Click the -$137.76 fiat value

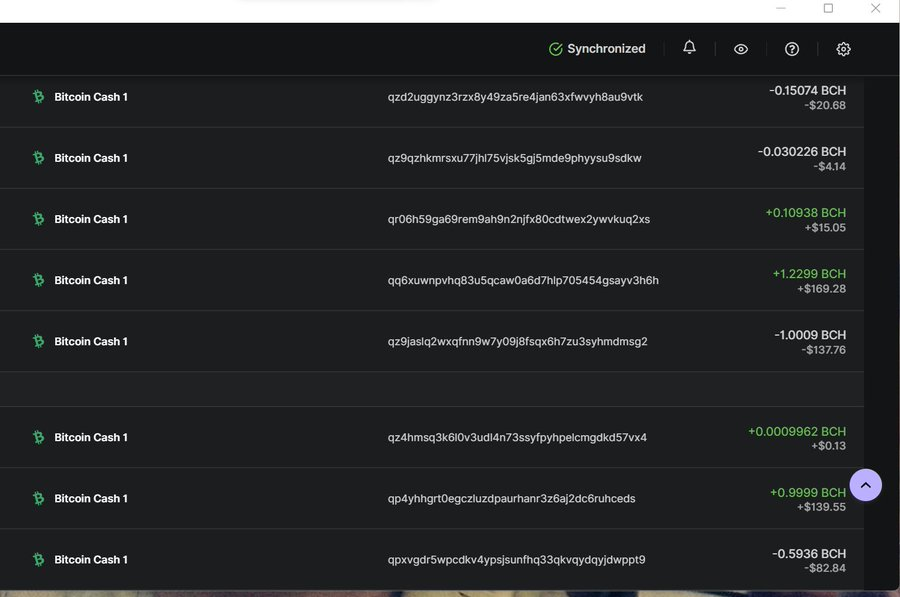point(824,350)
